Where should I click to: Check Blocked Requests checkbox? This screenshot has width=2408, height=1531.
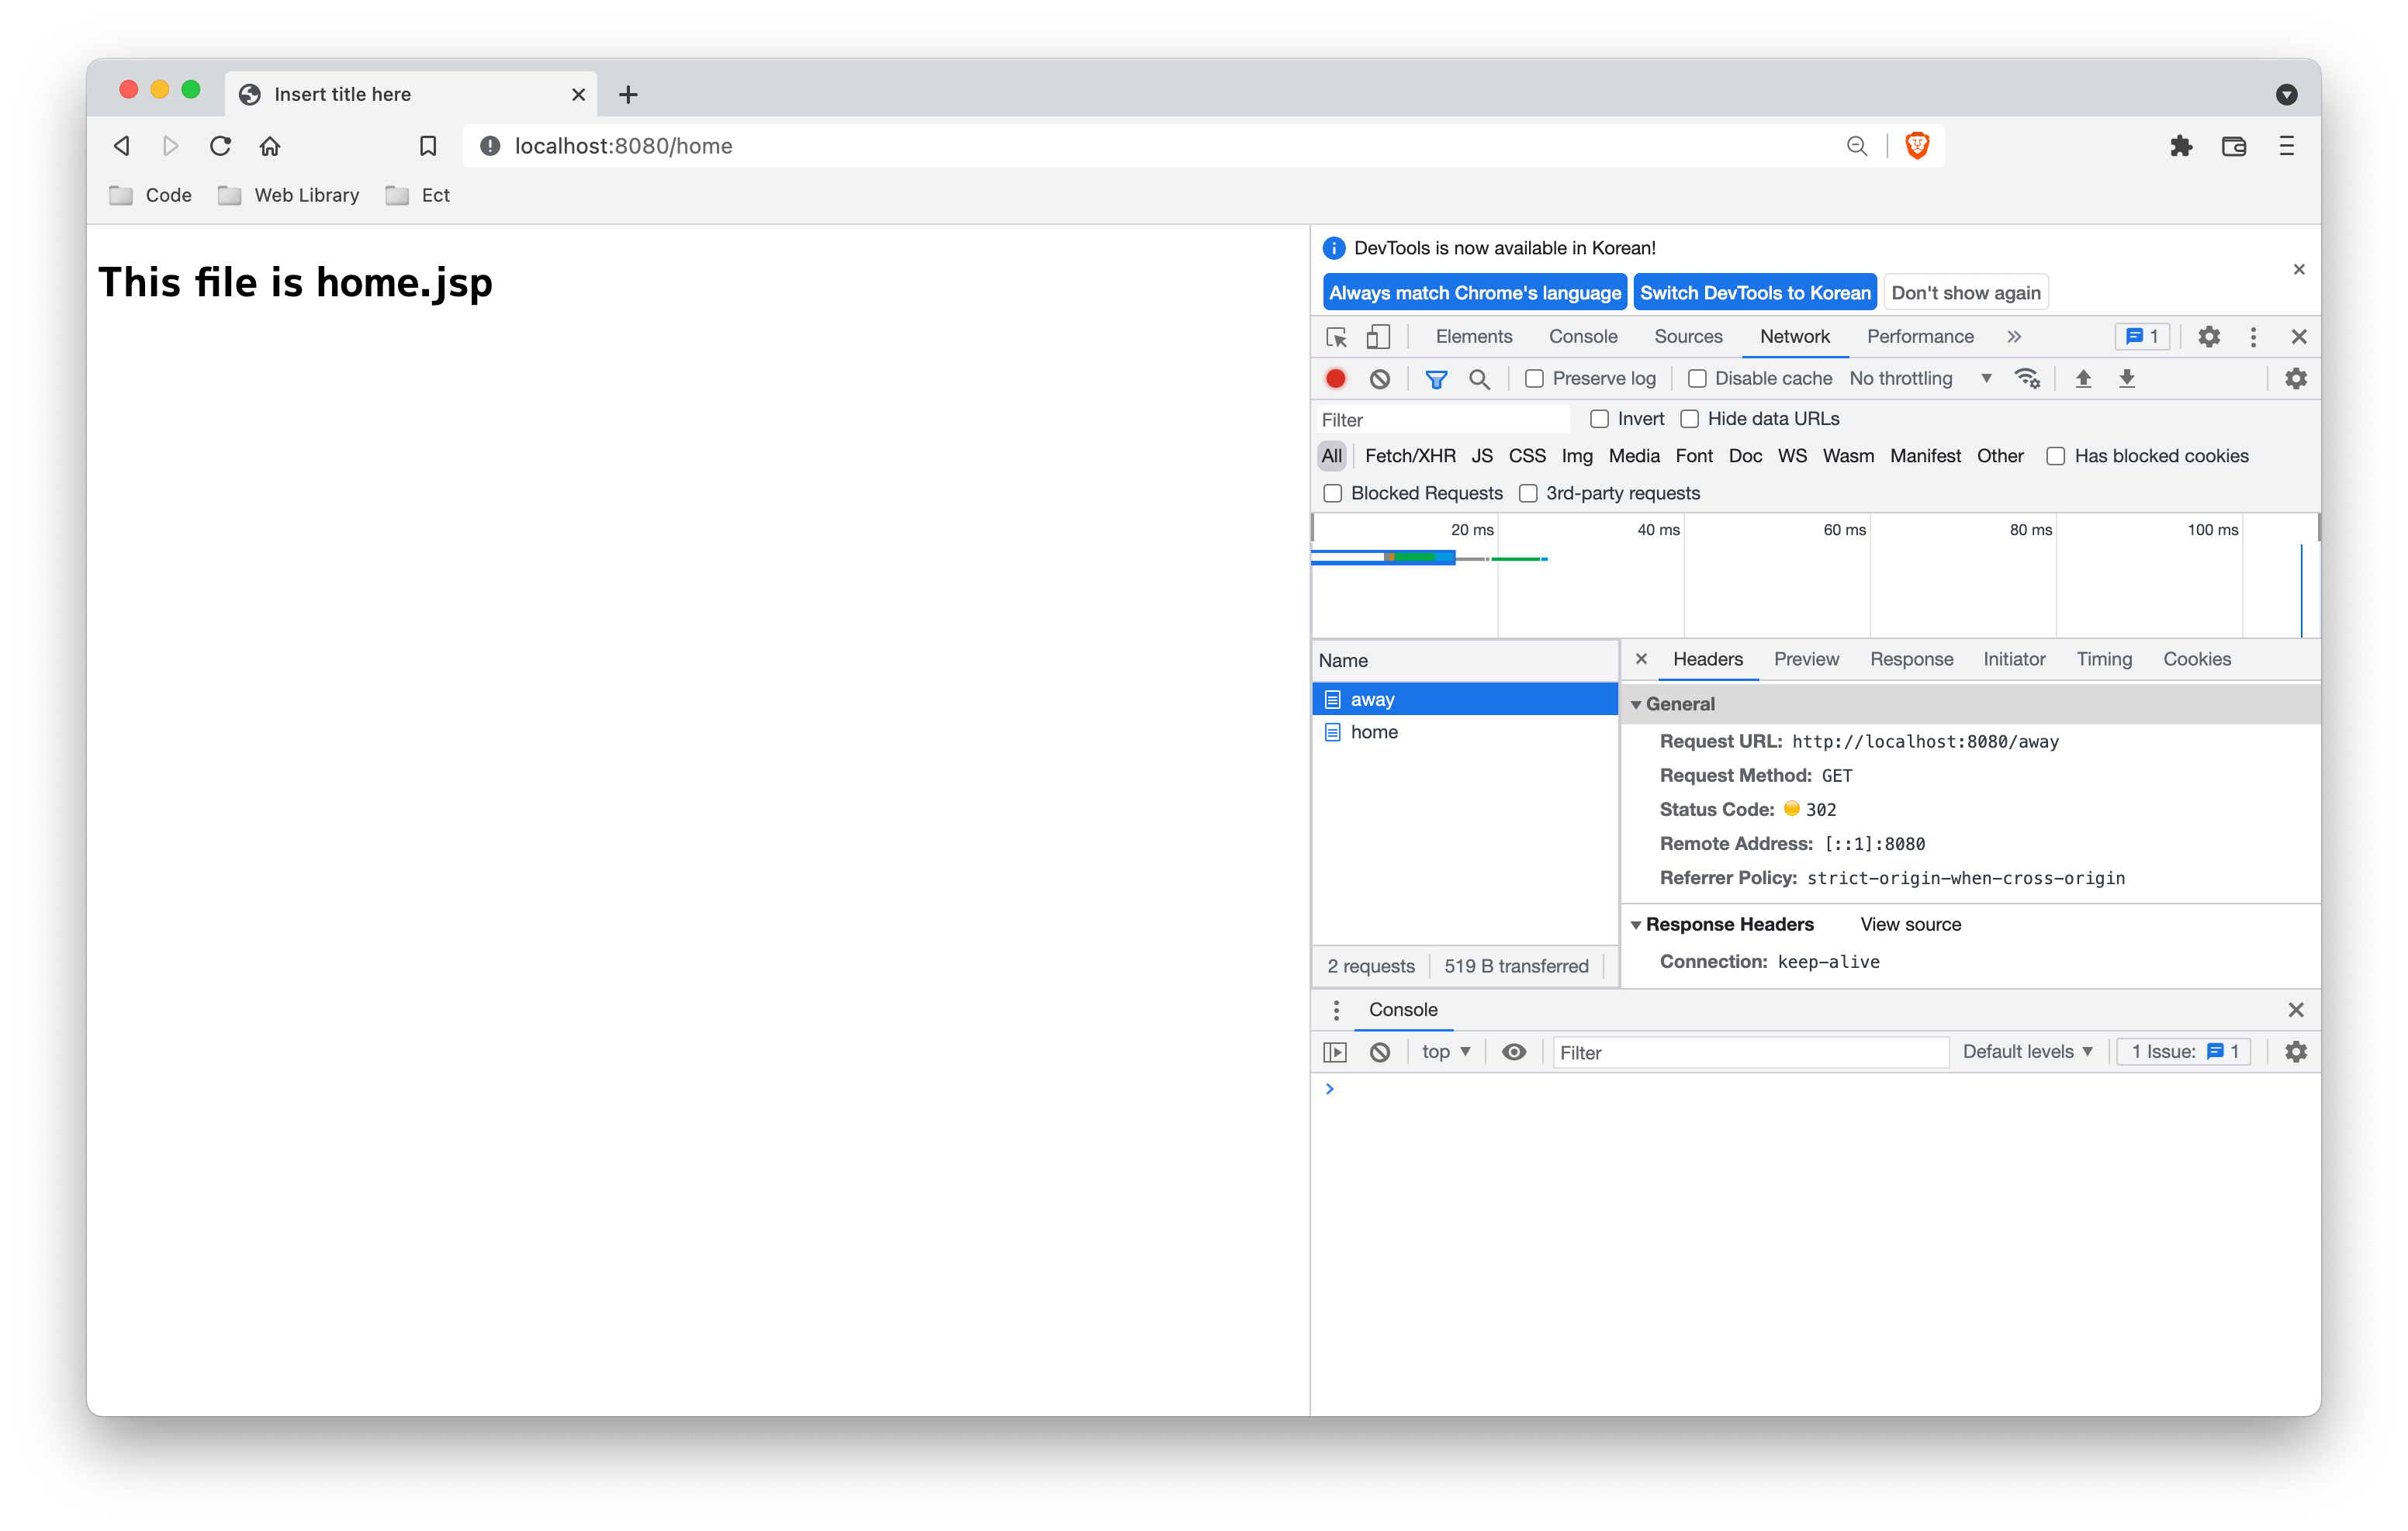pyautogui.click(x=1333, y=494)
